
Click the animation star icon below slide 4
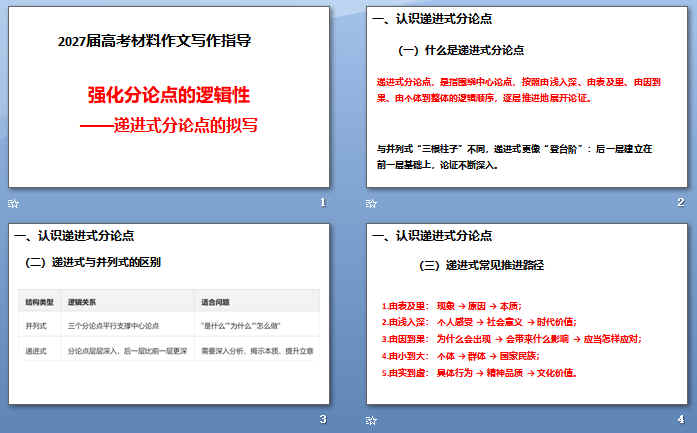pos(371,420)
